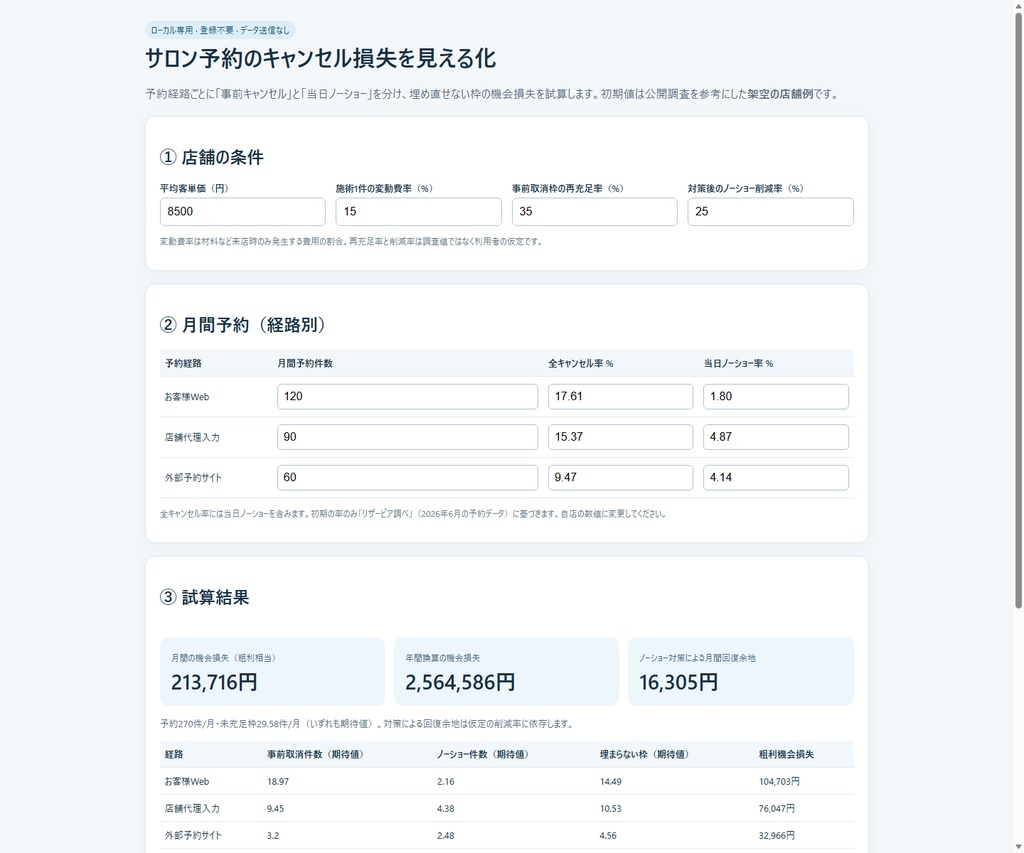Image resolution: width=1024 pixels, height=853 pixels.
Task: Focus お客様Web no-show rate field 1.80
Action: pos(776,396)
